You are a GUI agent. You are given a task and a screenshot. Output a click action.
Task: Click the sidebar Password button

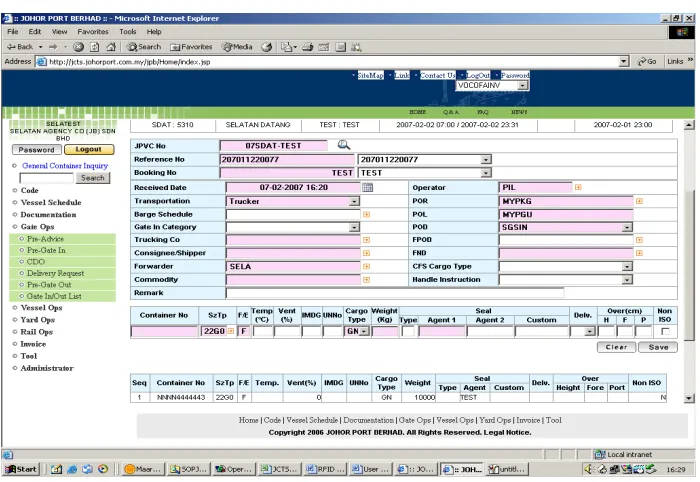pos(37,150)
